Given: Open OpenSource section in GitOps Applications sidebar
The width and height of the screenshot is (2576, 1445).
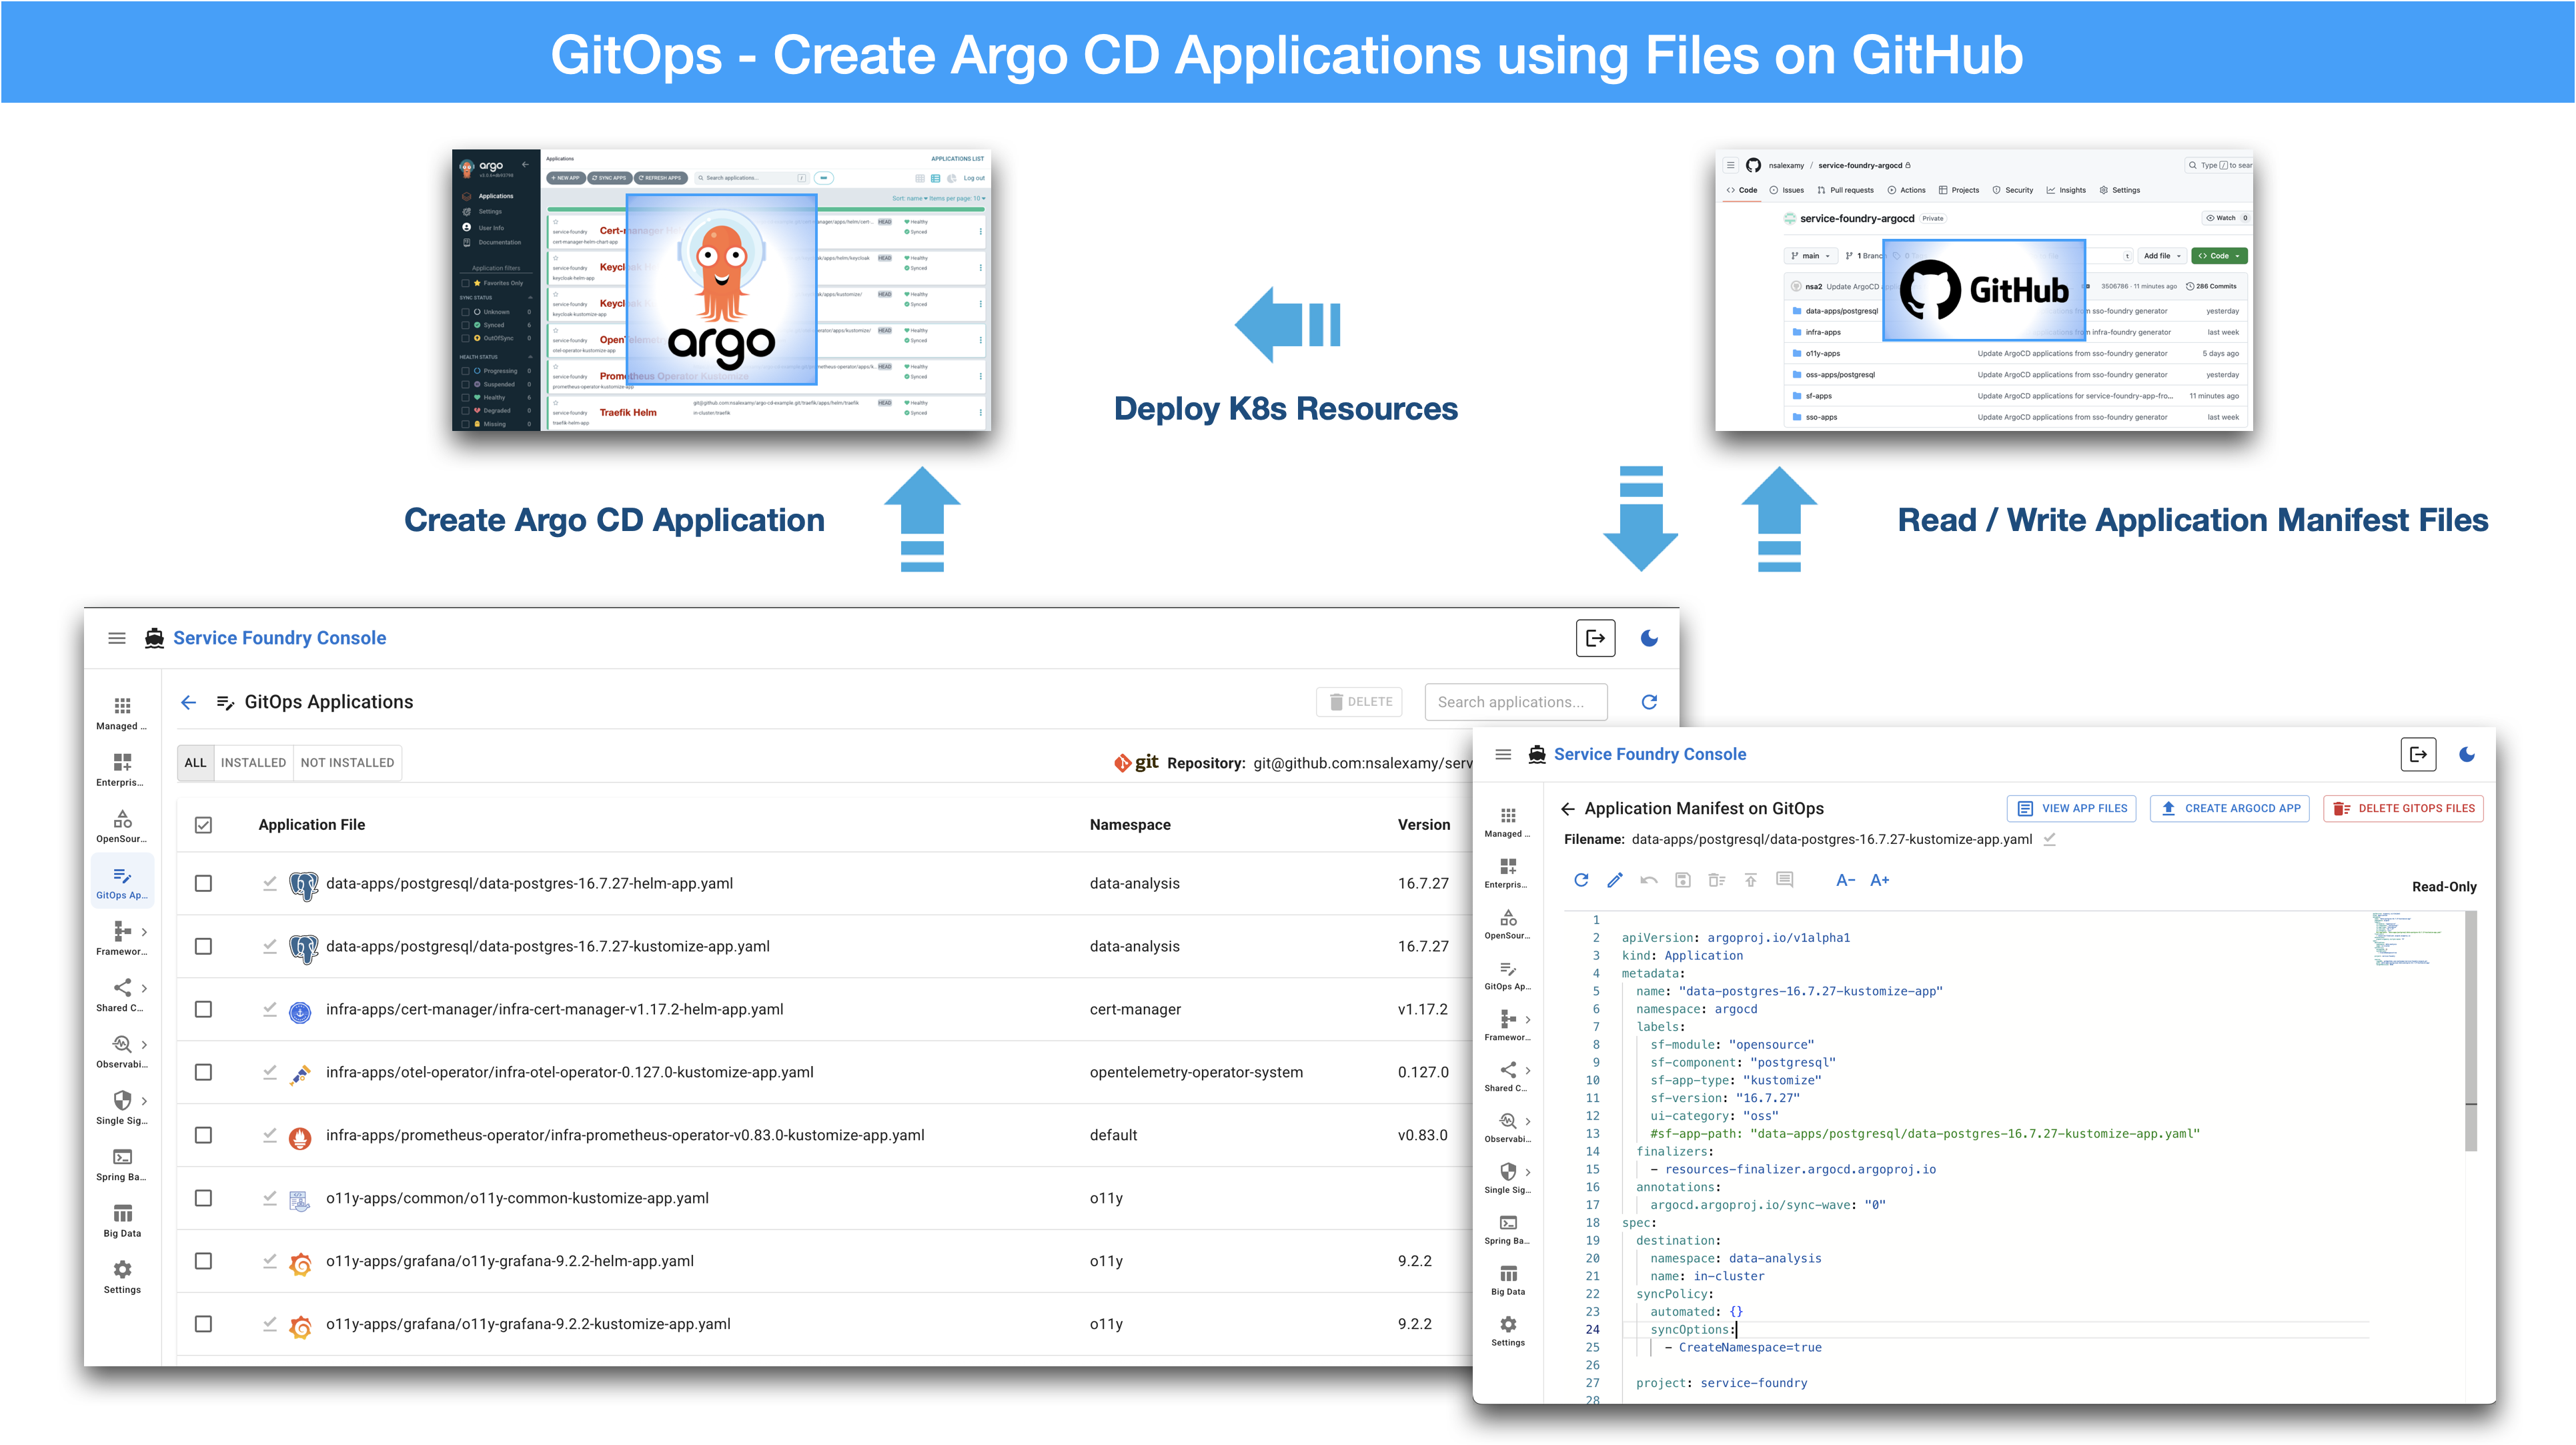Looking at the screenshot, I should (x=122, y=826).
